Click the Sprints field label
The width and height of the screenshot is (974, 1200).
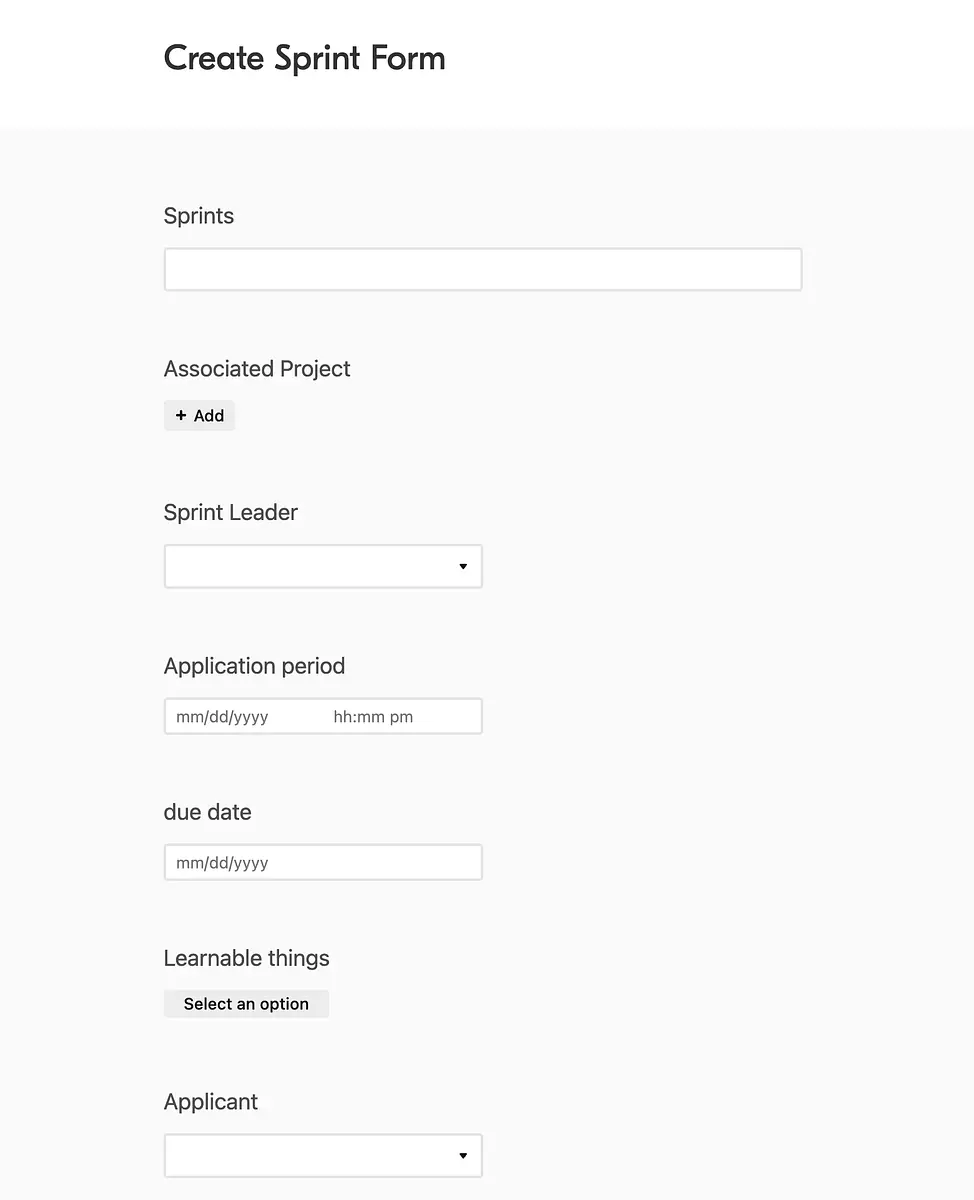pyautogui.click(x=199, y=216)
